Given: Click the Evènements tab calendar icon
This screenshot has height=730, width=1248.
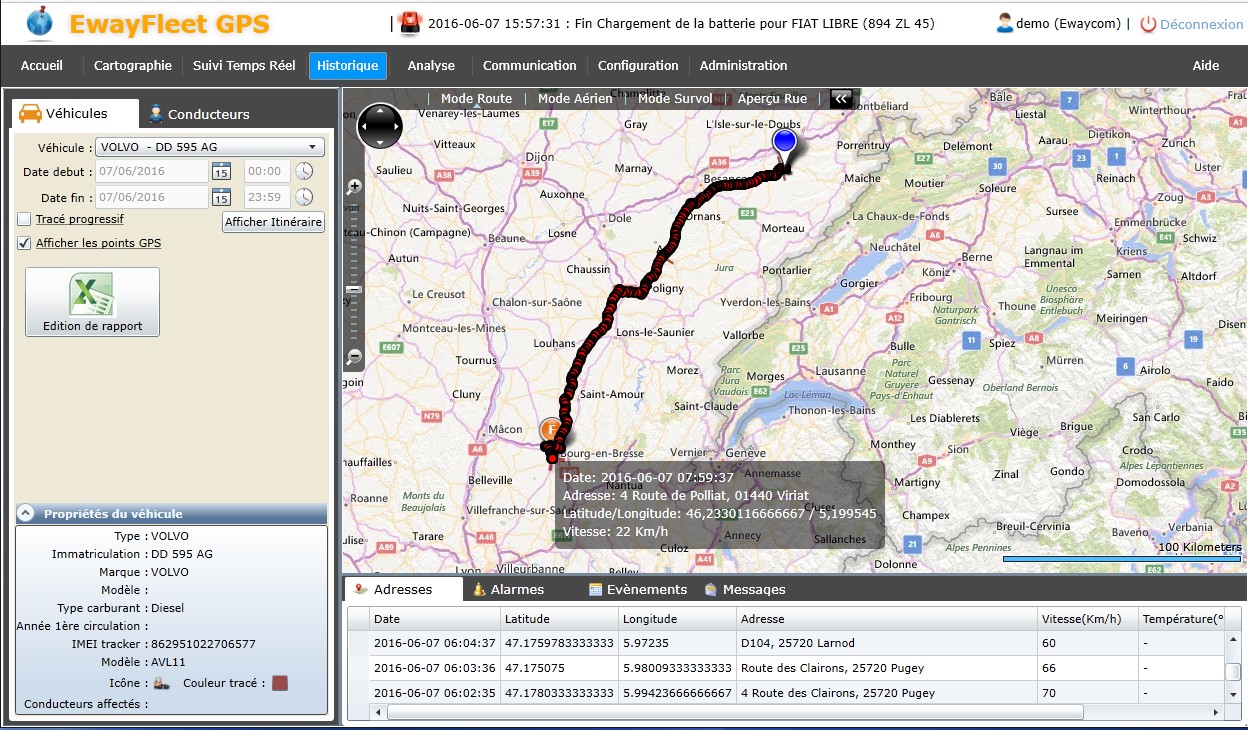Looking at the screenshot, I should (595, 589).
